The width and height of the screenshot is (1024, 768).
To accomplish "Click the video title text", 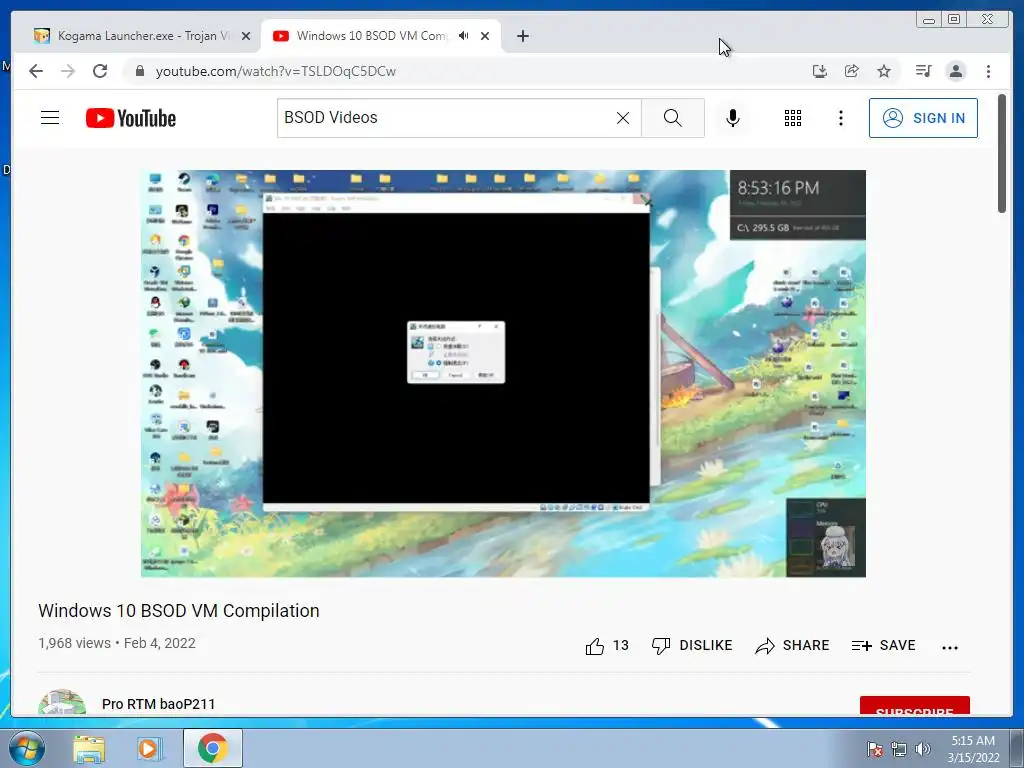I will pyautogui.click(x=179, y=611).
